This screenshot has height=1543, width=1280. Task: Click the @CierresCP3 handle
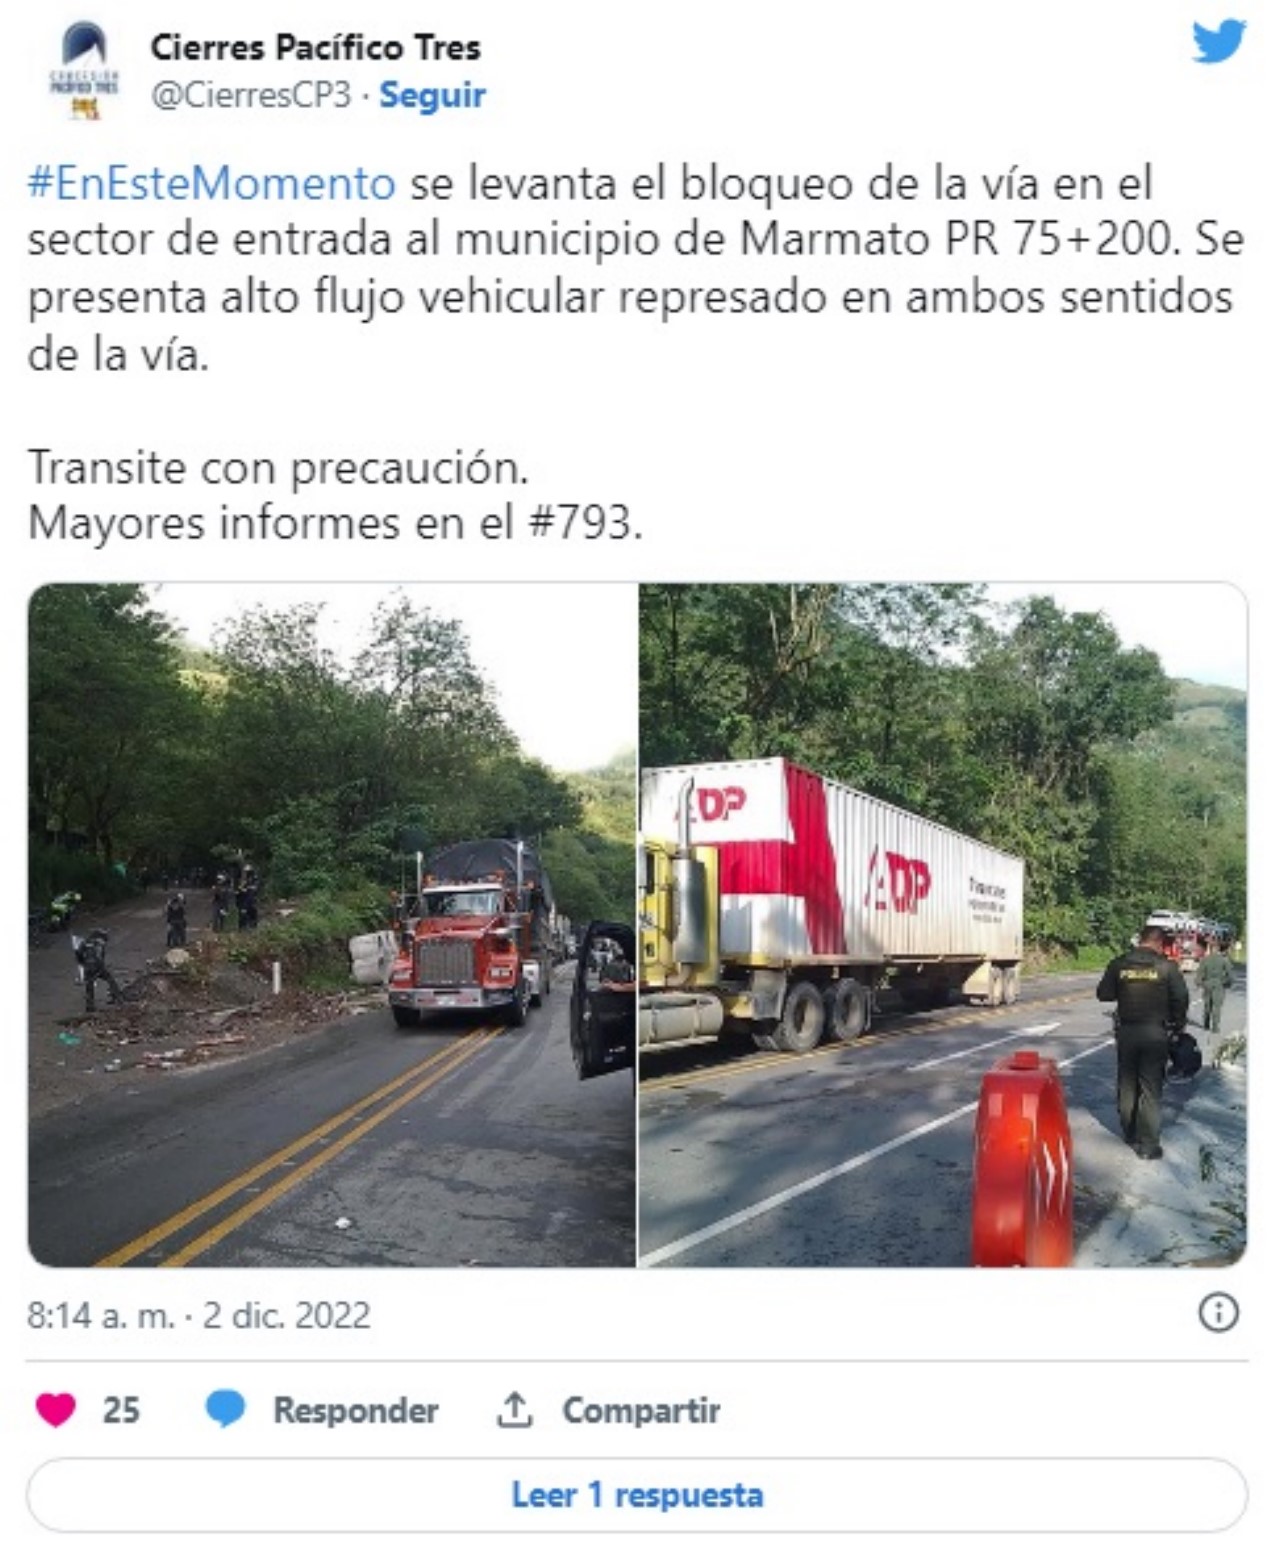251,95
